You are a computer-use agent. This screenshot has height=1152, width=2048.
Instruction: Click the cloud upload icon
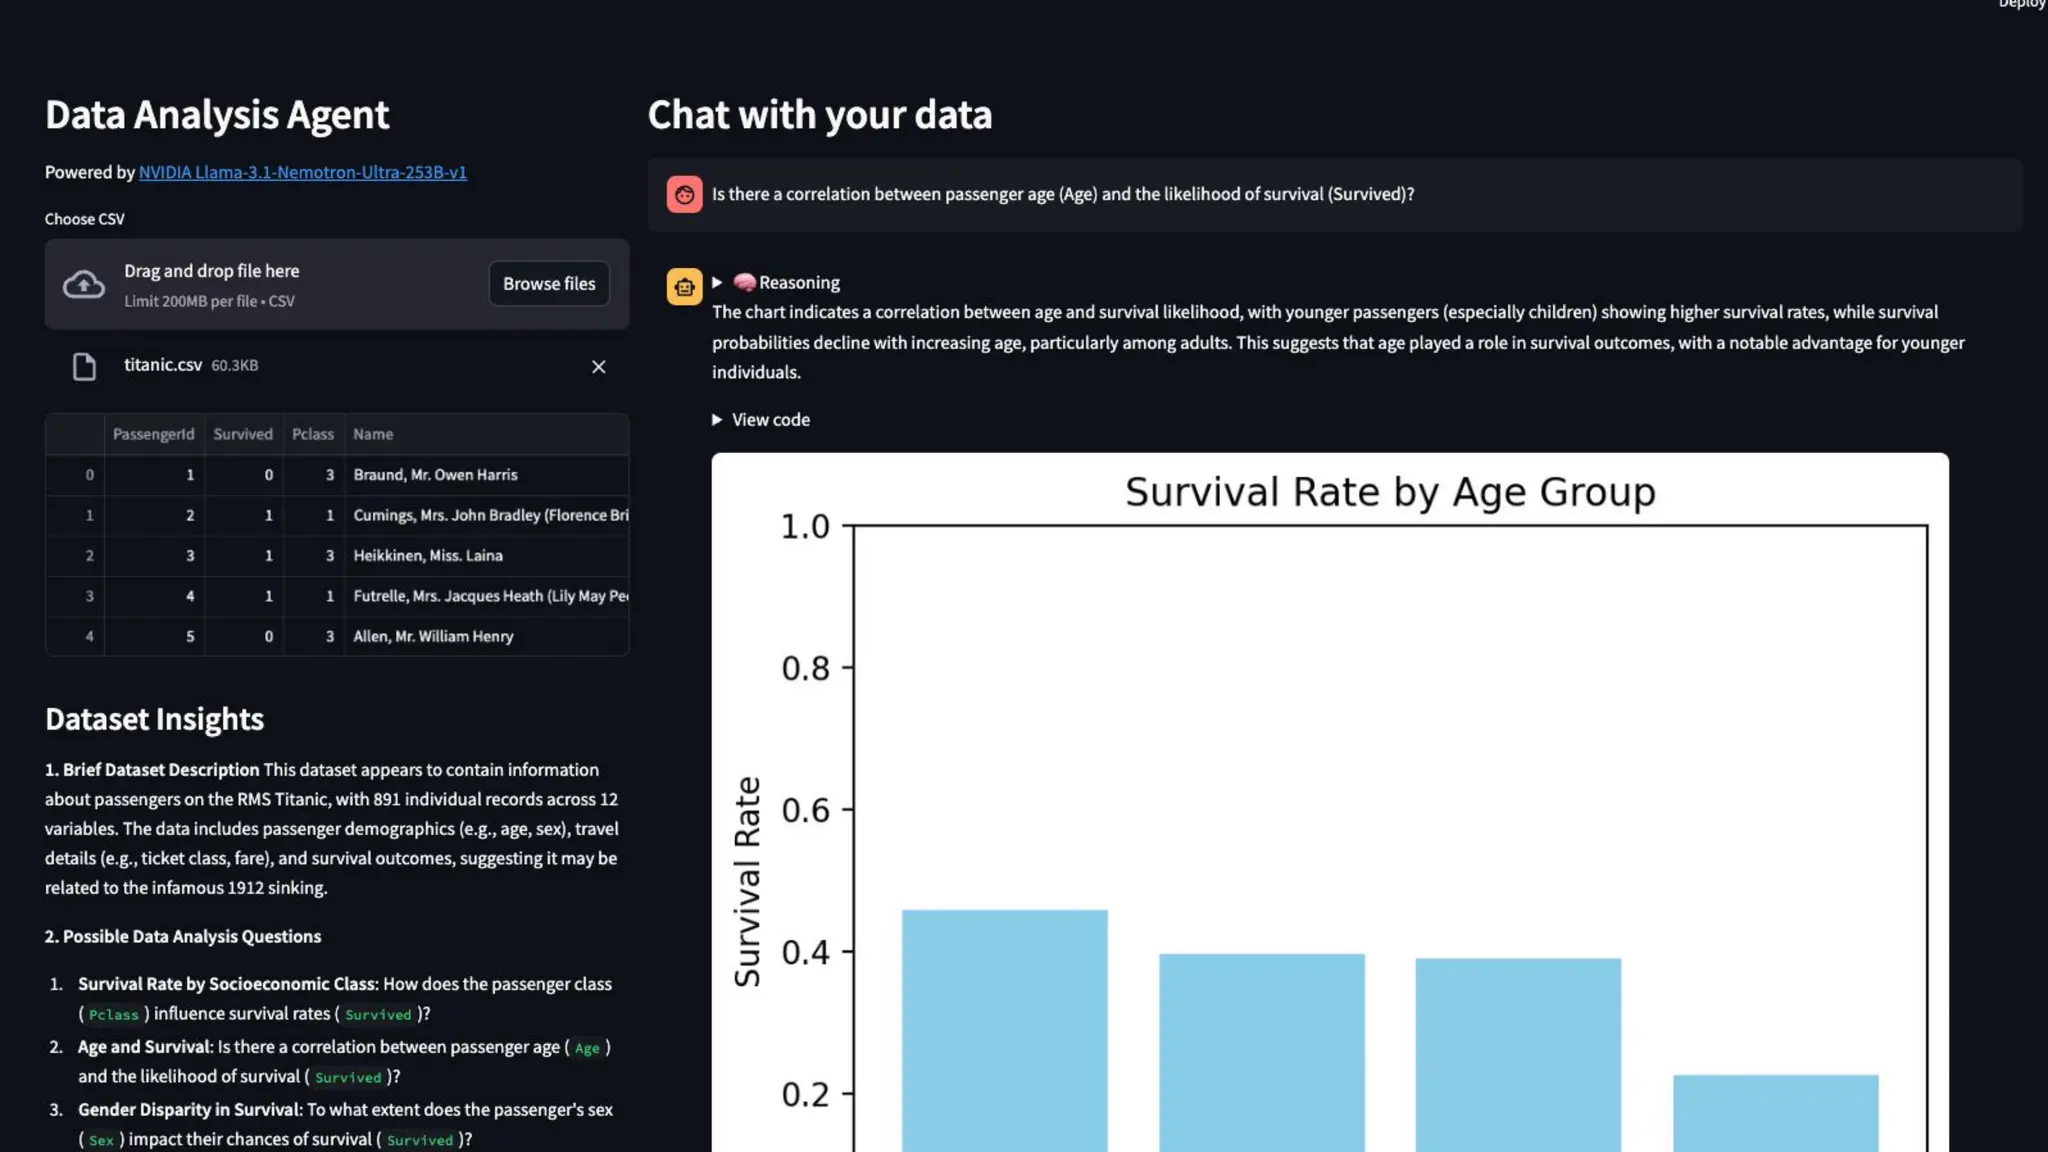84,285
